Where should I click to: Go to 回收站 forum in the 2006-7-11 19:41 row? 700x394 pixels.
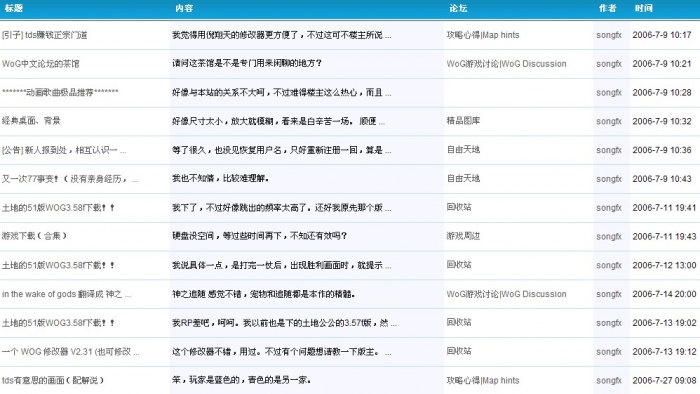click(459, 207)
